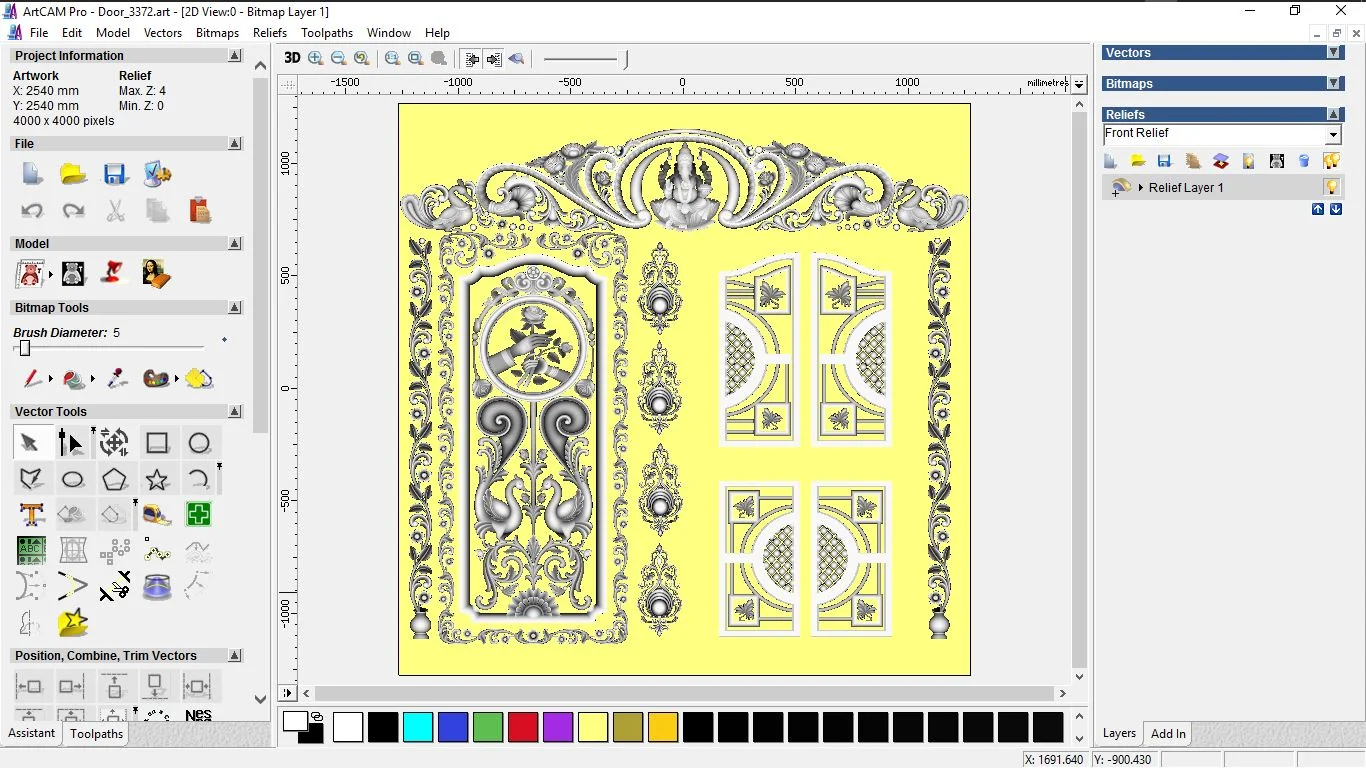Open the Front Relief dropdown
The image size is (1366, 768).
point(1333,135)
